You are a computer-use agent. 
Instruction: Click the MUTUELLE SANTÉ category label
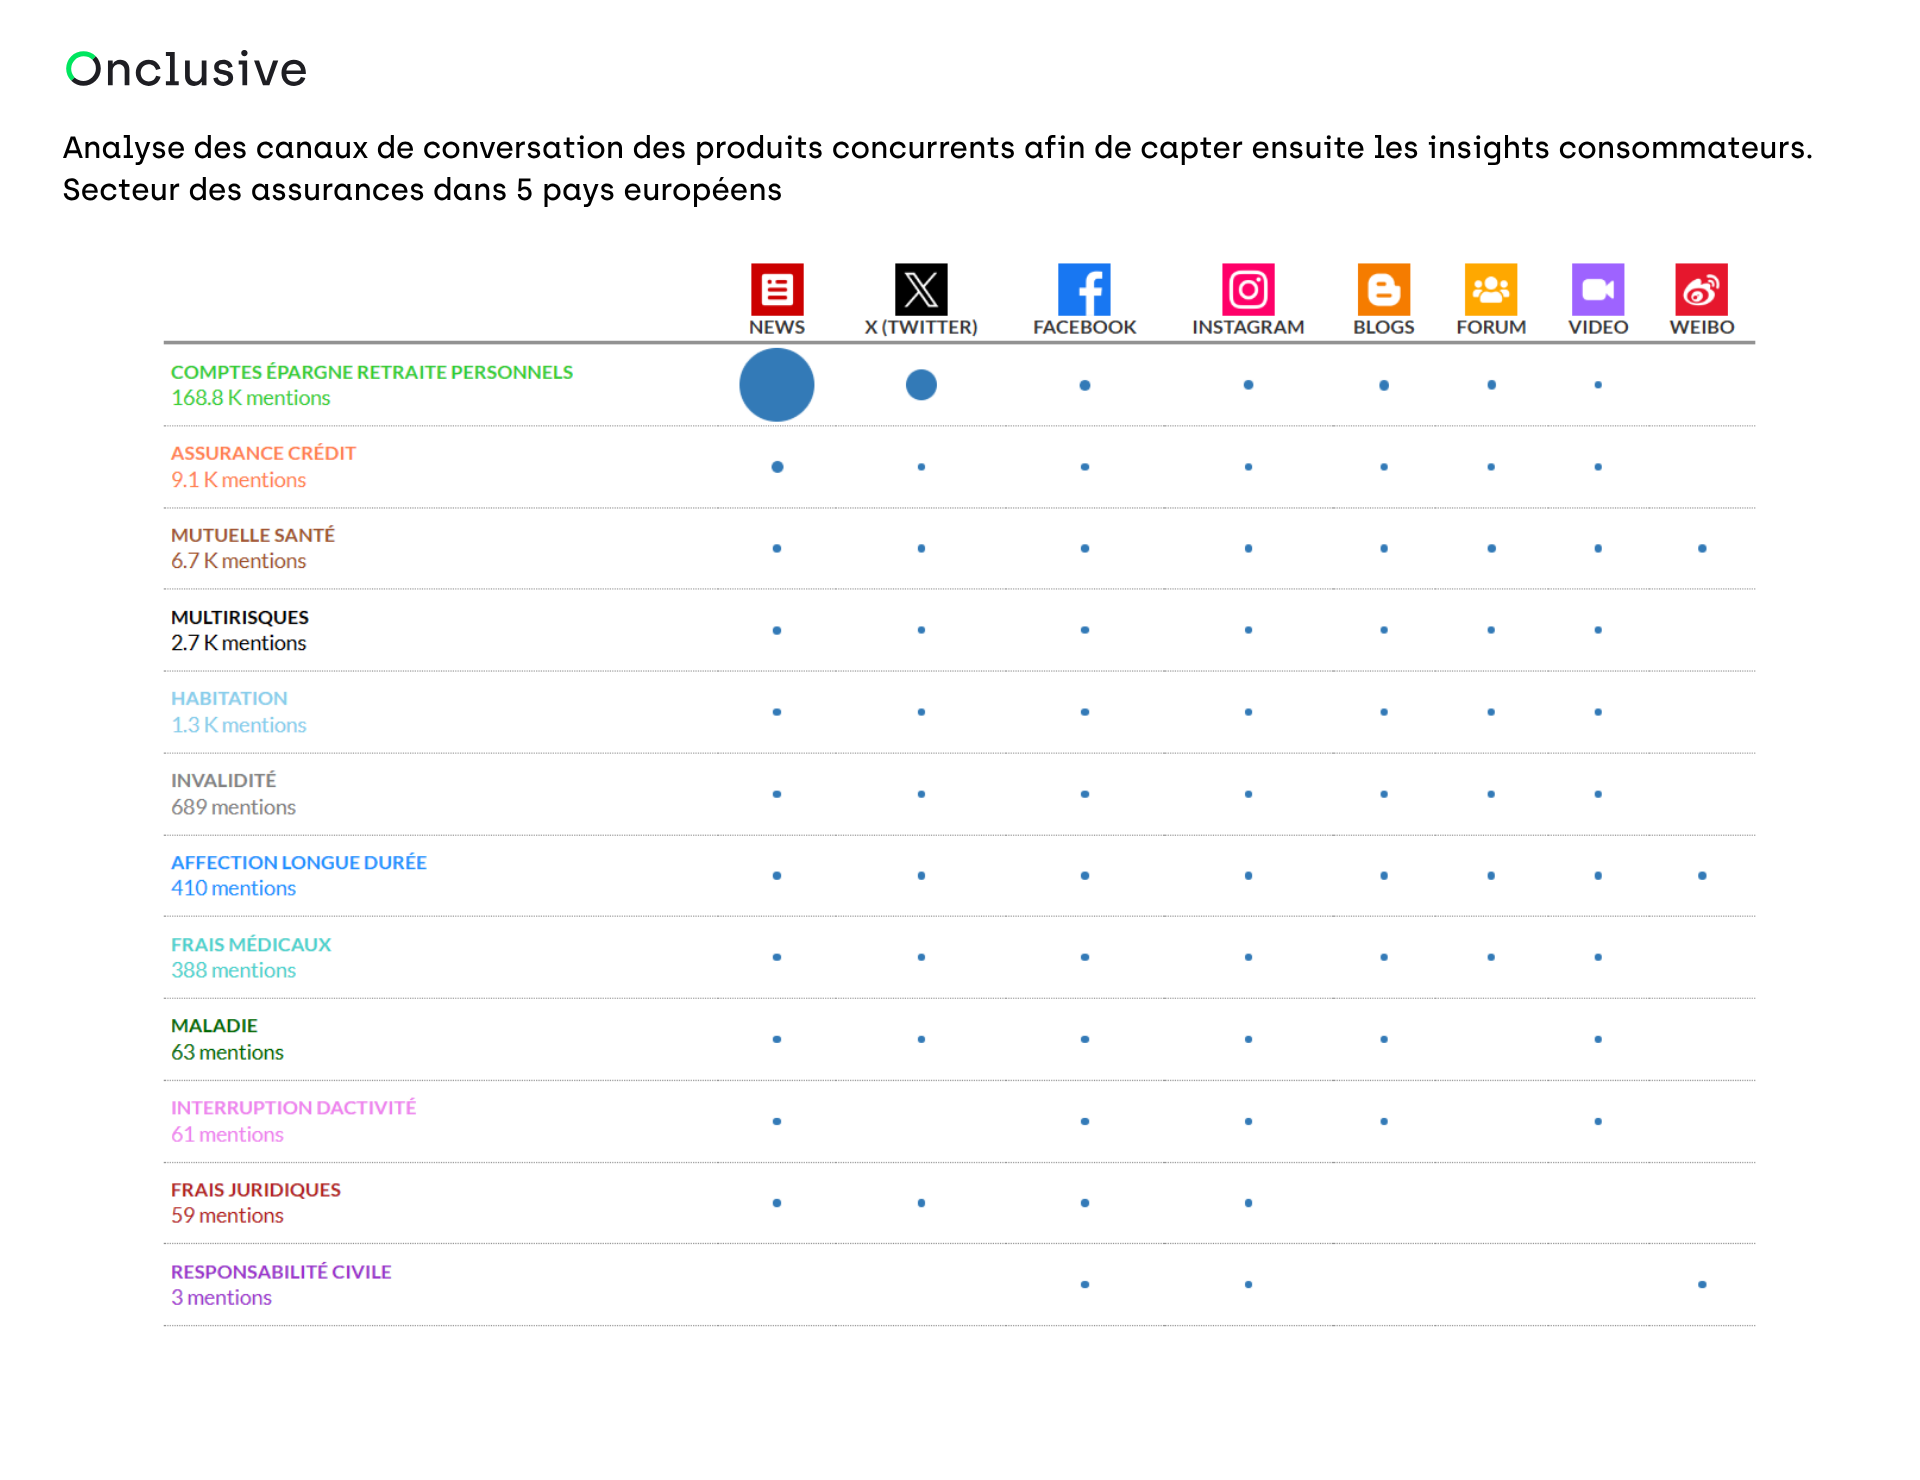(253, 535)
